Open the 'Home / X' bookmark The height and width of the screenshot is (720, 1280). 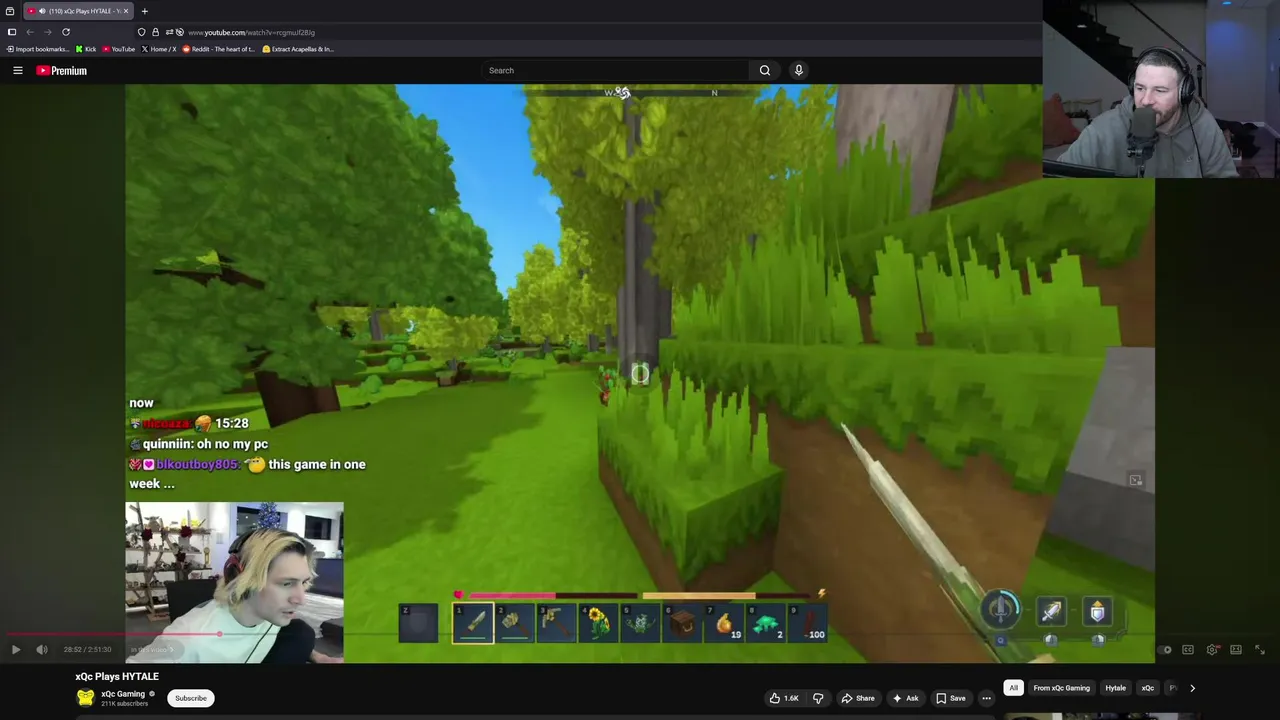click(159, 49)
